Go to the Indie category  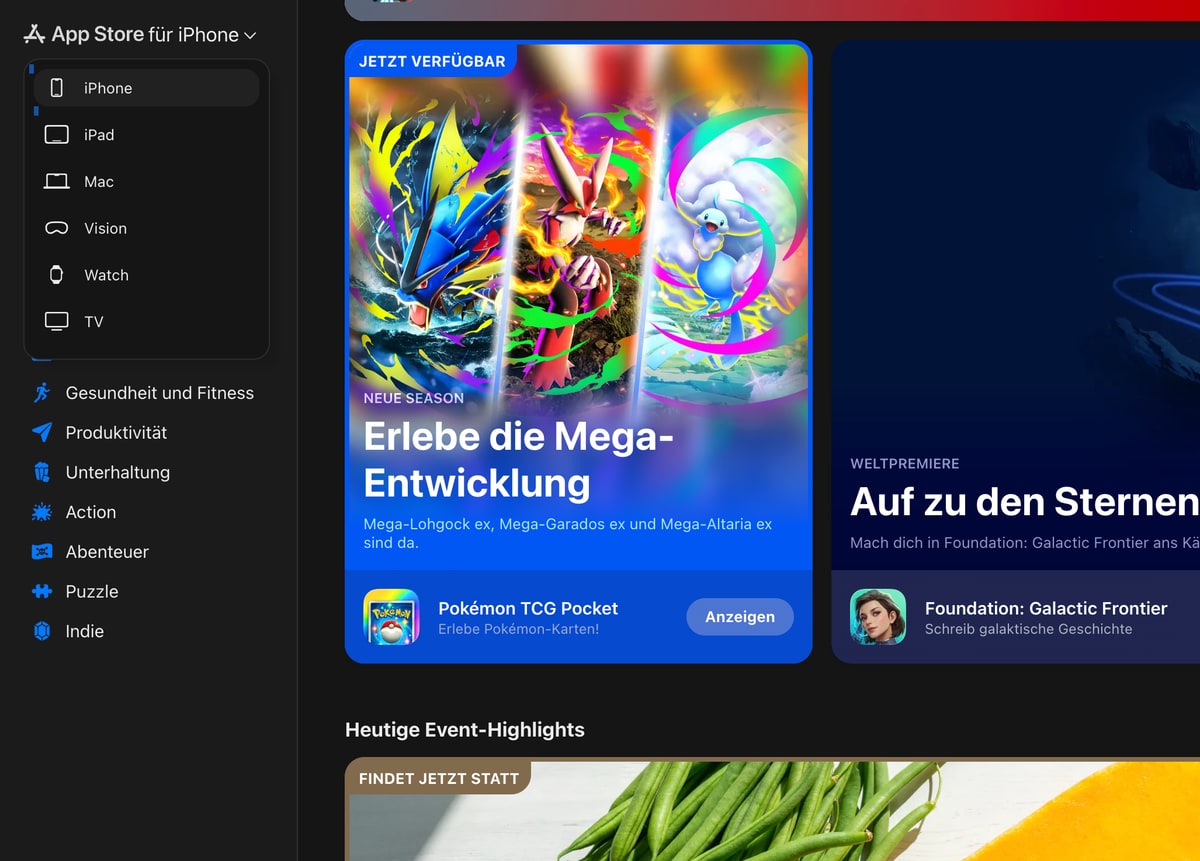84,631
